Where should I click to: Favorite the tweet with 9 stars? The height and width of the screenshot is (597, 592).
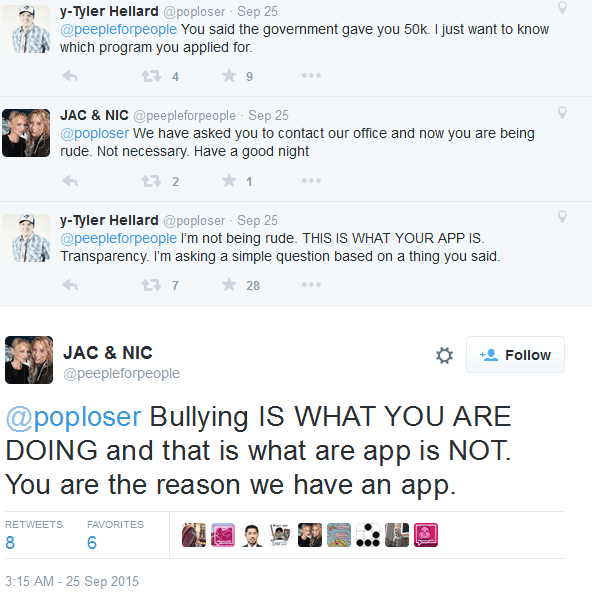(x=229, y=75)
